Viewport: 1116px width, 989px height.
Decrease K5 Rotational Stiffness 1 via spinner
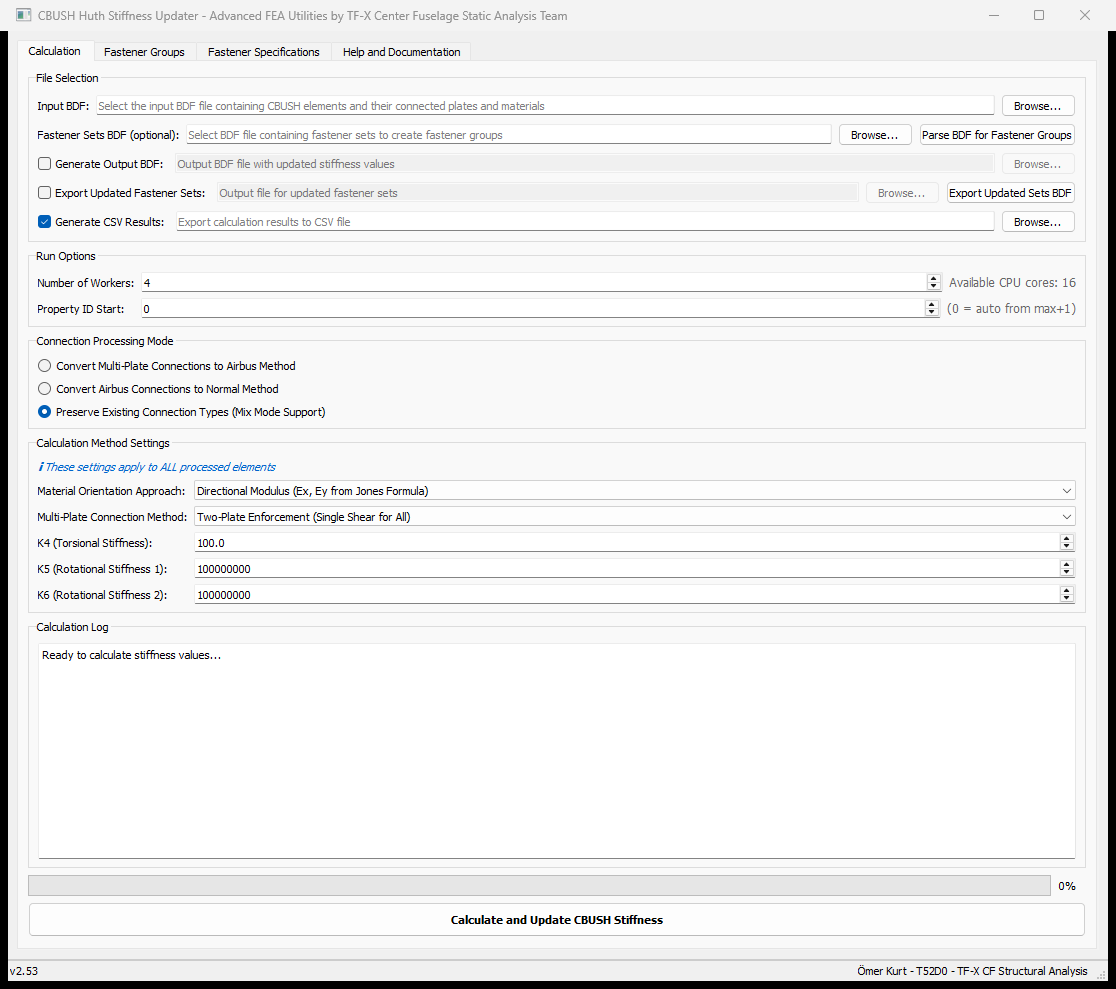[1066, 572]
